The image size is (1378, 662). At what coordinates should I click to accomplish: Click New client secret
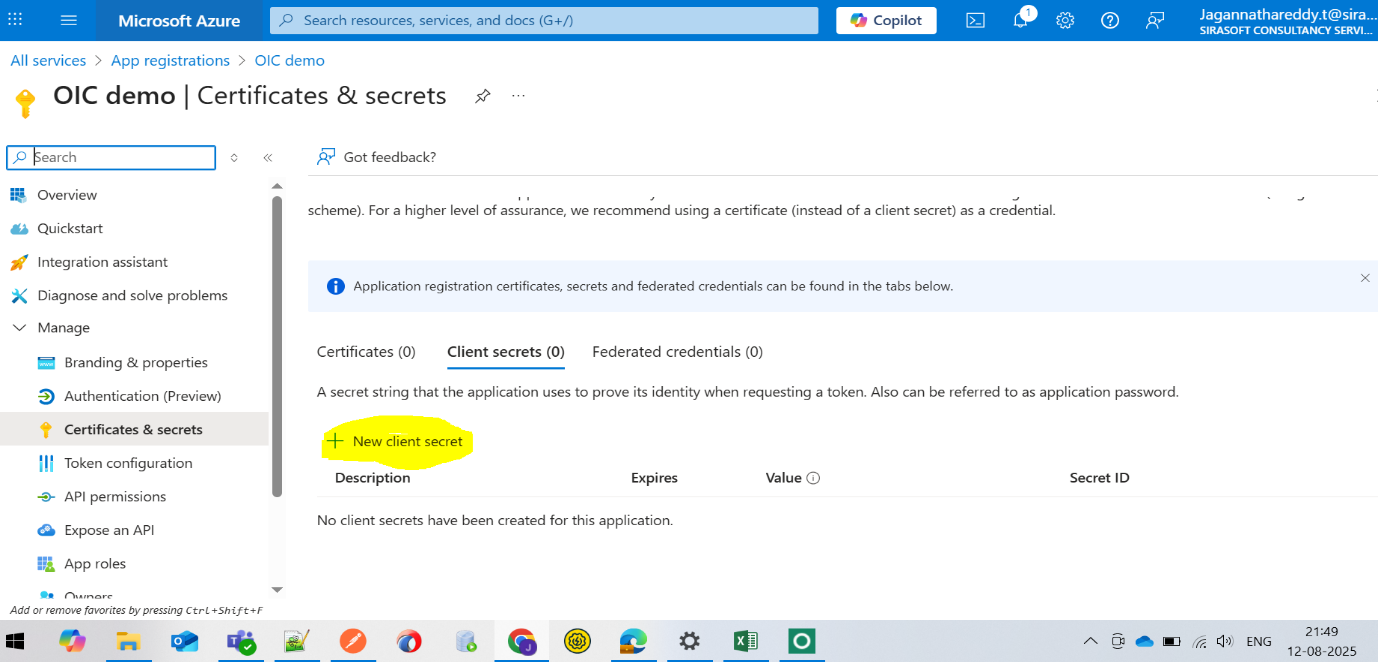tap(396, 441)
